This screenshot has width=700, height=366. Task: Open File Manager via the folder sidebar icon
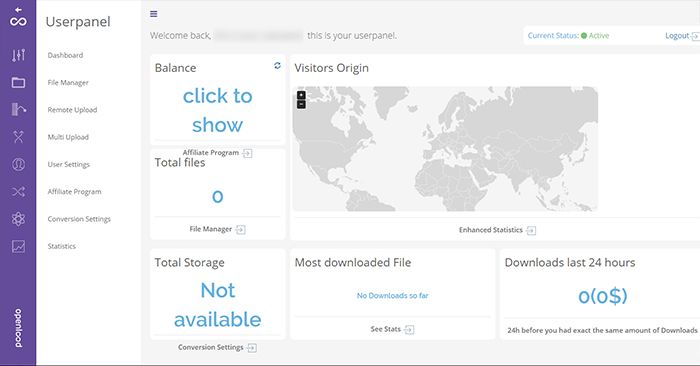coord(18,82)
